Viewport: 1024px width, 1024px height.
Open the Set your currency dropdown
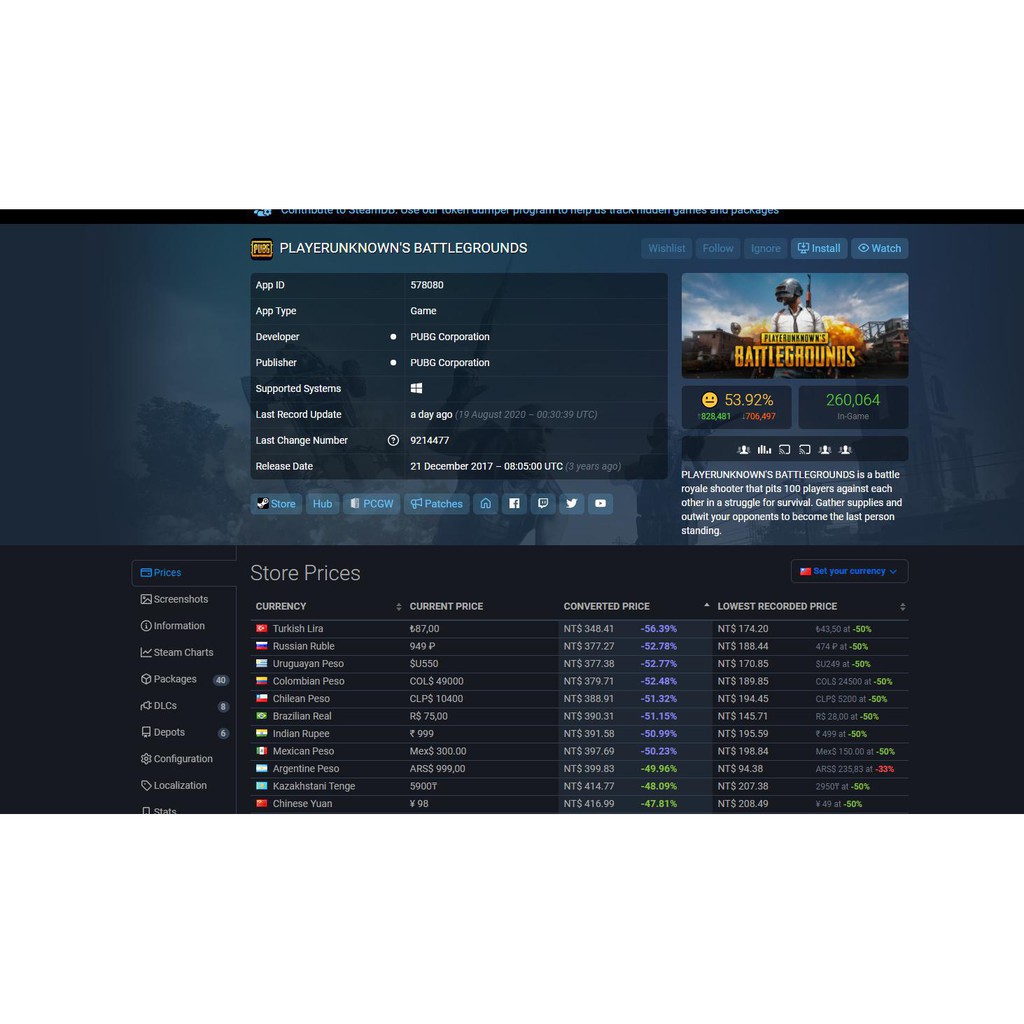pyautogui.click(x=849, y=571)
